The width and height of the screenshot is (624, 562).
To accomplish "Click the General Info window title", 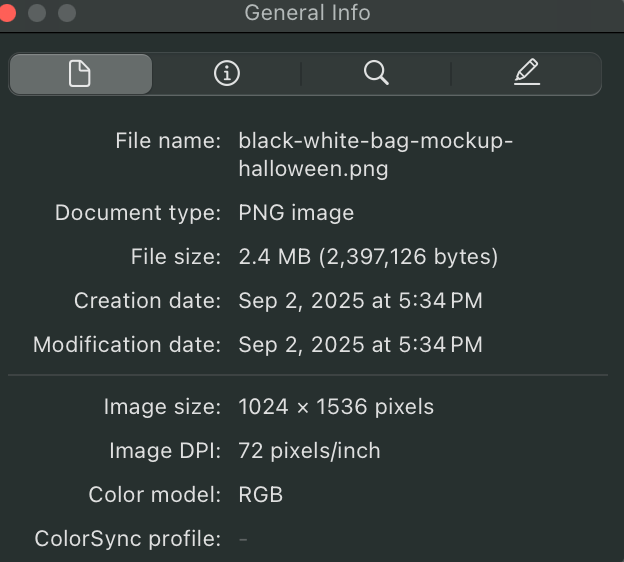I will [x=307, y=13].
